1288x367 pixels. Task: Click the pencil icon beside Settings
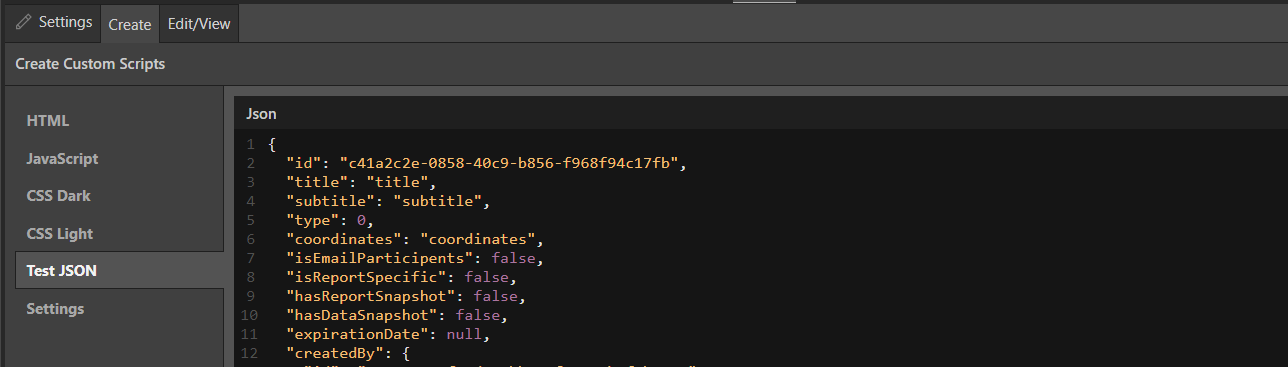(23, 22)
